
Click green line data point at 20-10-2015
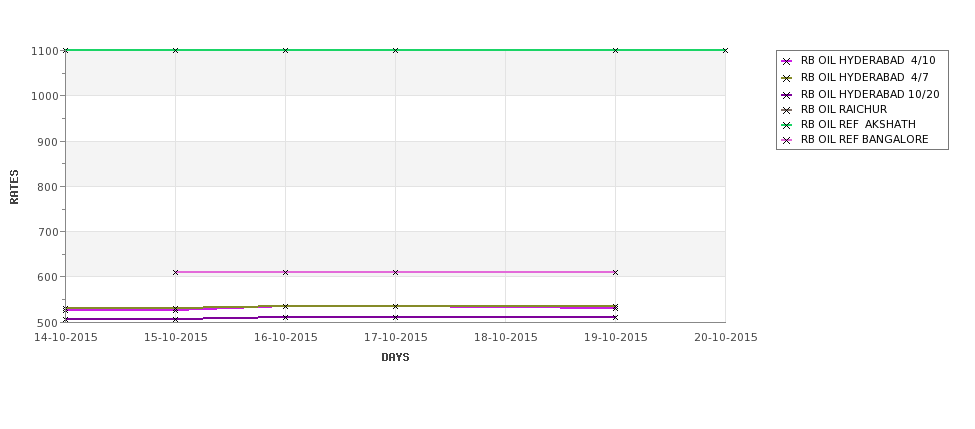[x=725, y=50]
